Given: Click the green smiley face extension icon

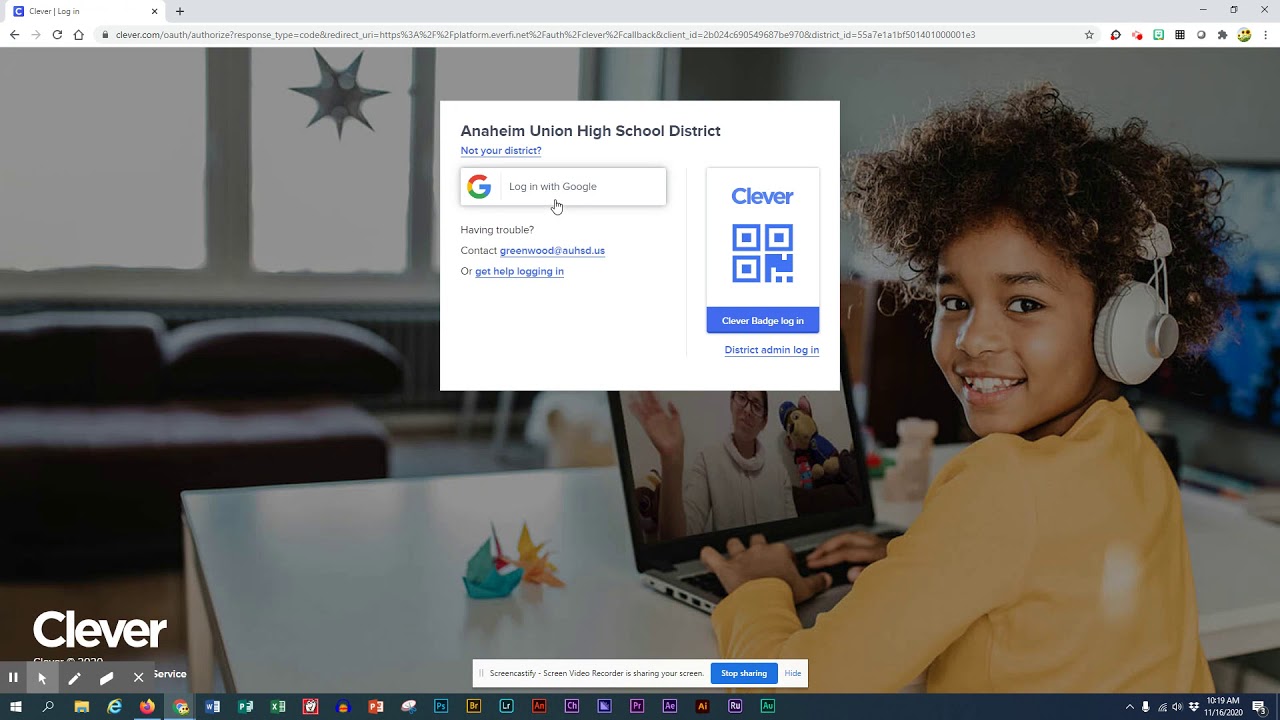Looking at the screenshot, I should [x=1158, y=35].
